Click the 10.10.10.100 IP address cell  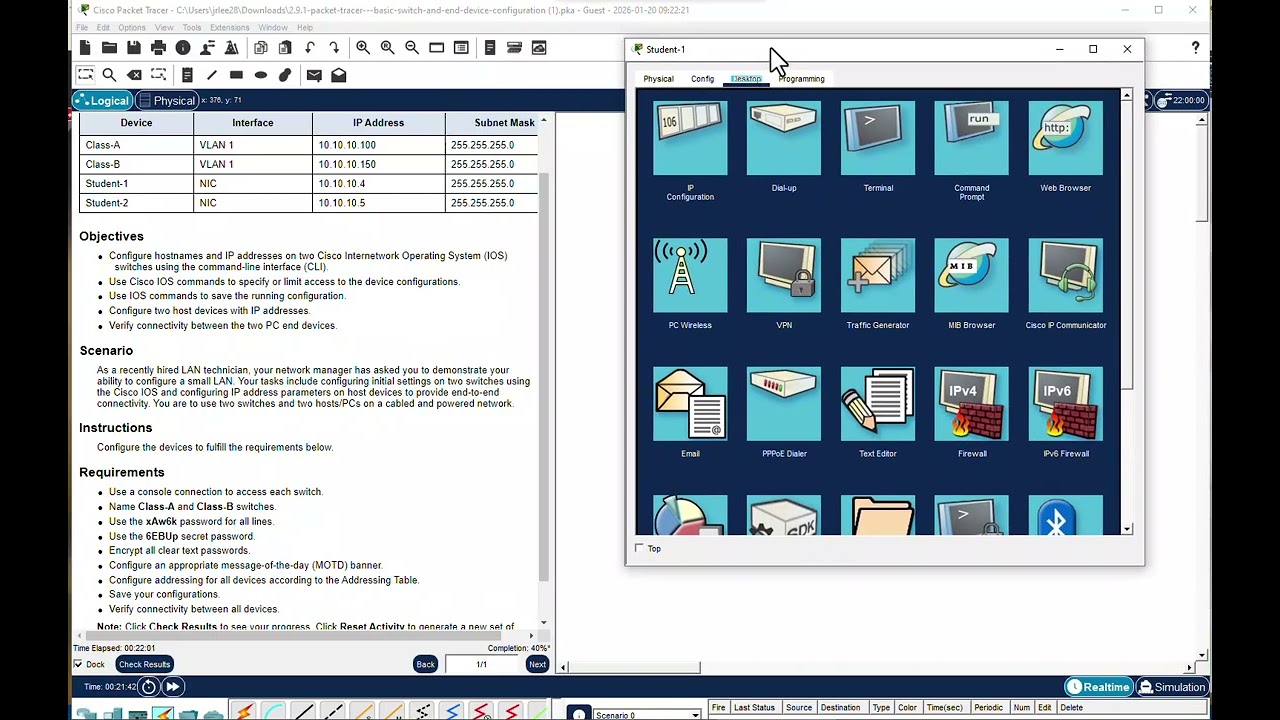pos(379,145)
